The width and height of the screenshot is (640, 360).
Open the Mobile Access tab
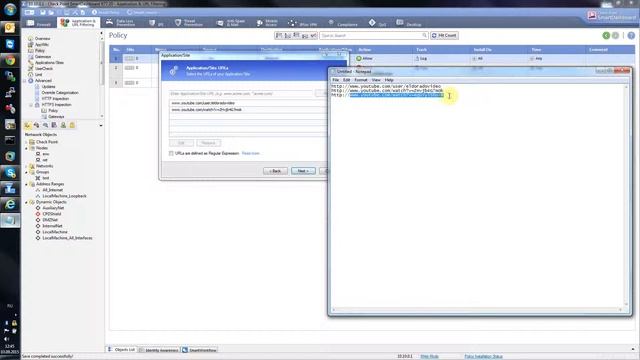point(267,23)
